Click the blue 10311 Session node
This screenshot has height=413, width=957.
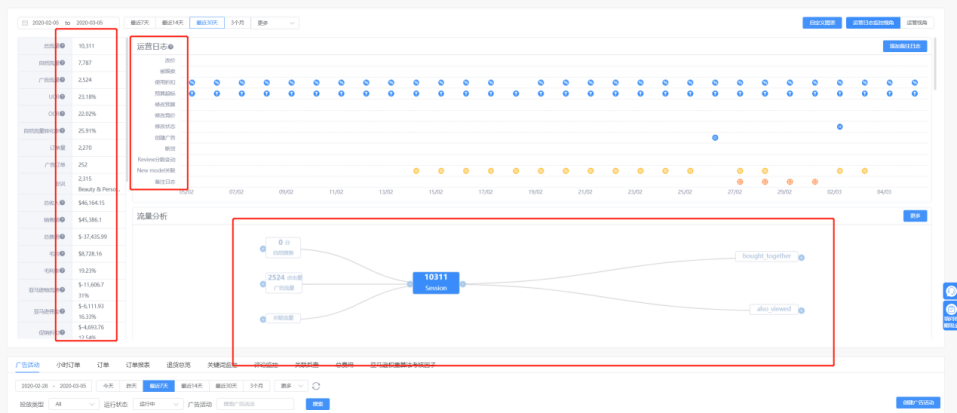436,282
